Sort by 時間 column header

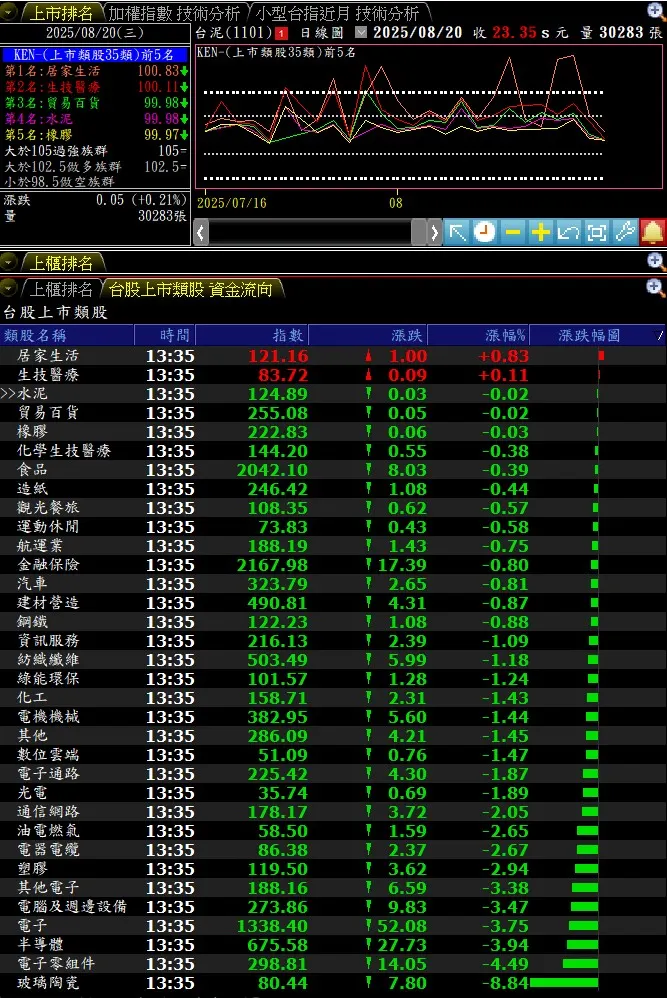pyautogui.click(x=165, y=335)
